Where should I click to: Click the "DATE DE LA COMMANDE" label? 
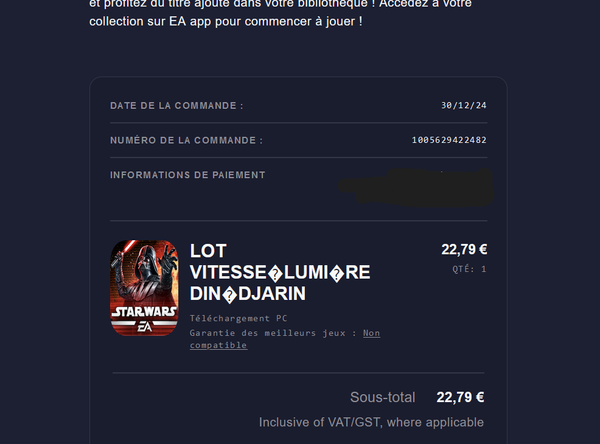pos(177,106)
